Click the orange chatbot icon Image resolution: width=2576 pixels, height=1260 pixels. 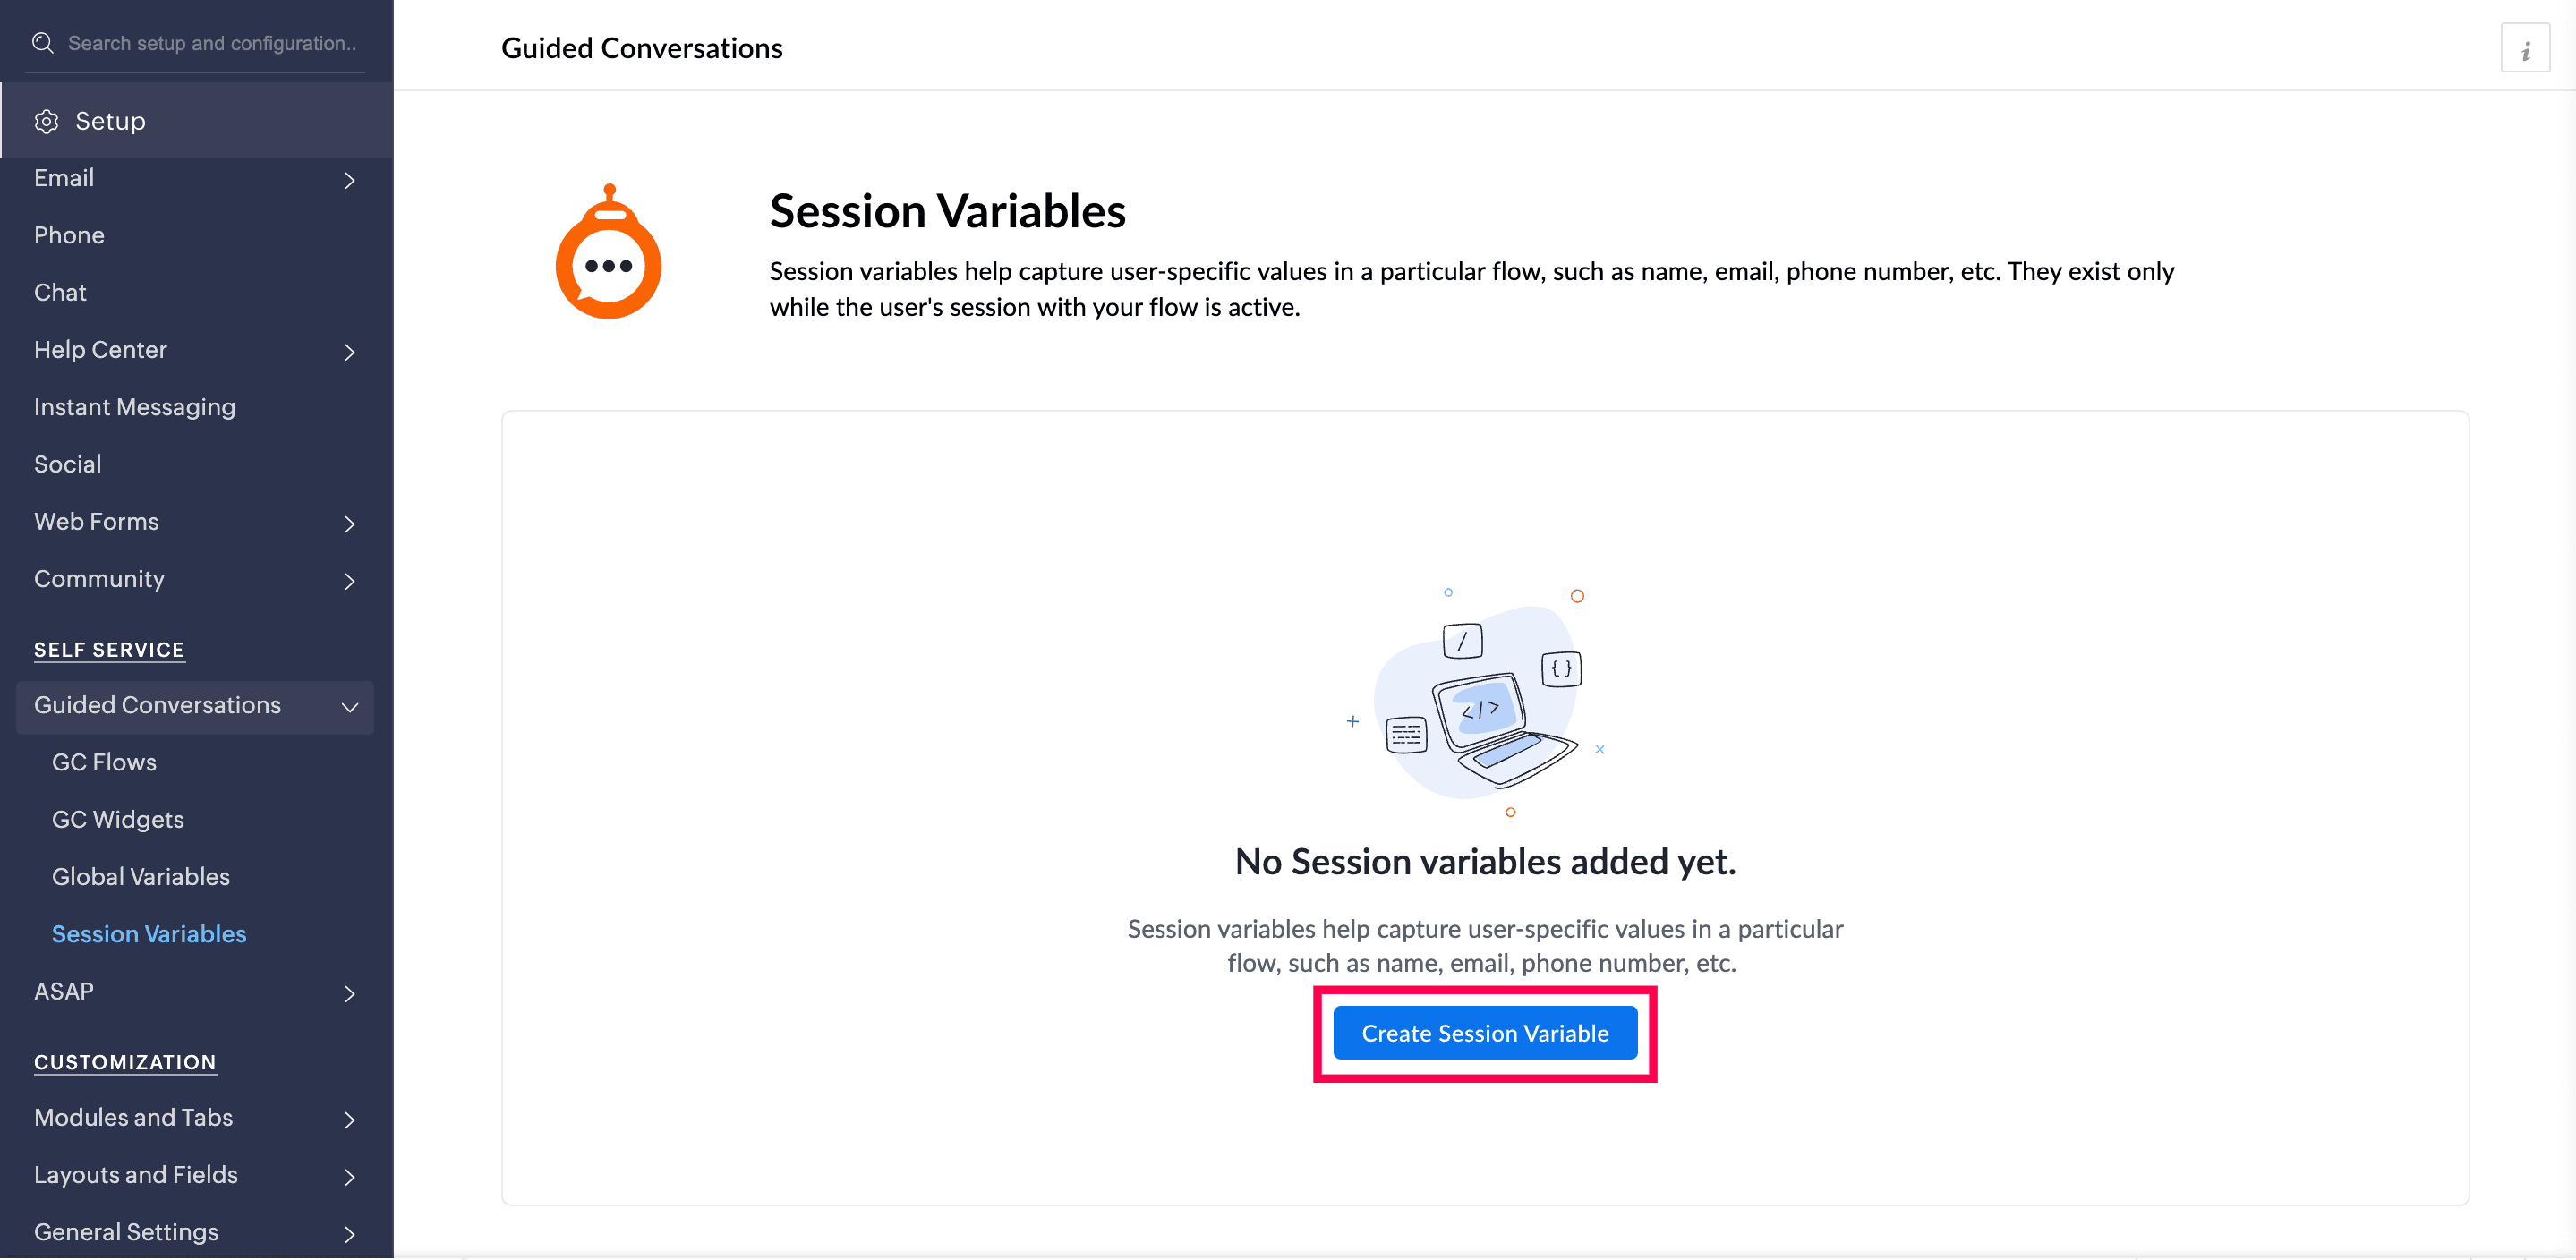tap(608, 254)
